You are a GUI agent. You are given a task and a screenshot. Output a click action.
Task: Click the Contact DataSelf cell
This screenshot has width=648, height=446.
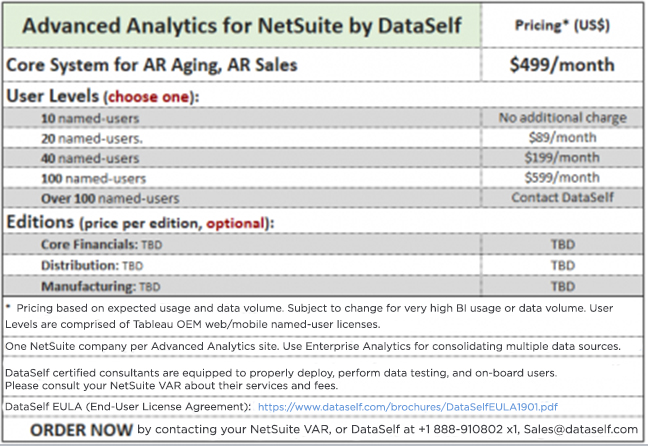pyautogui.click(x=562, y=198)
